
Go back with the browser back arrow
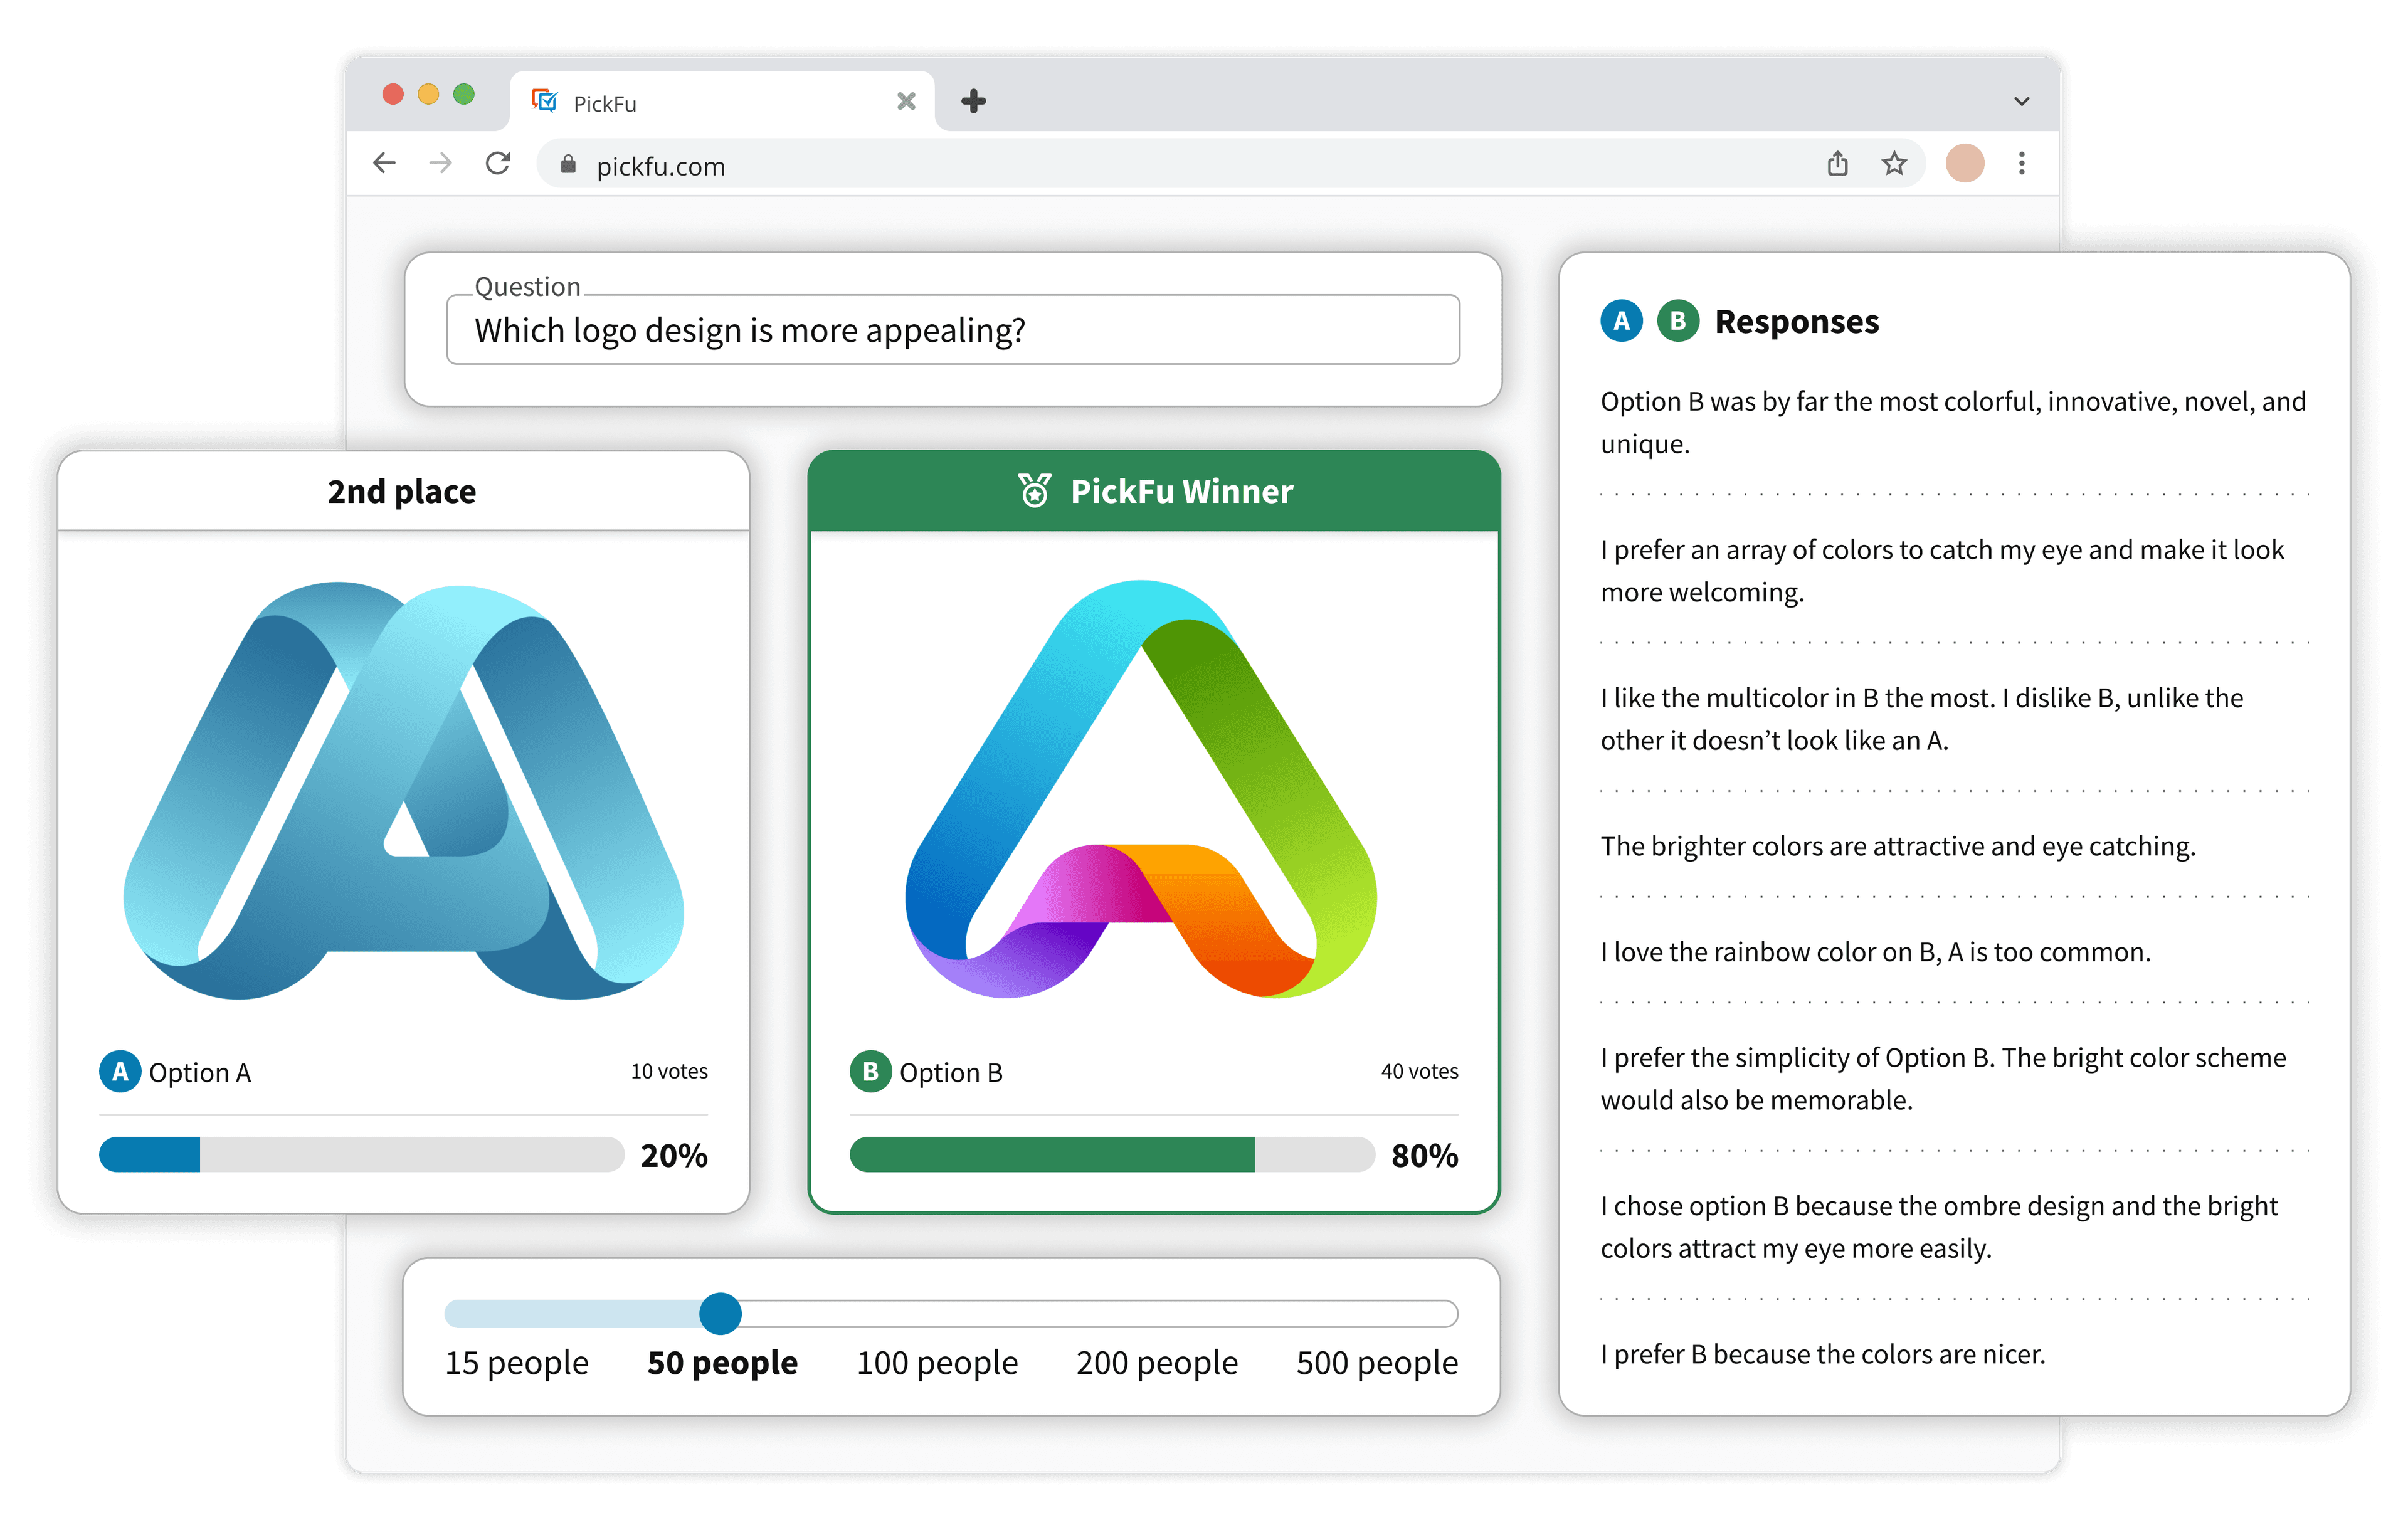point(384,163)
